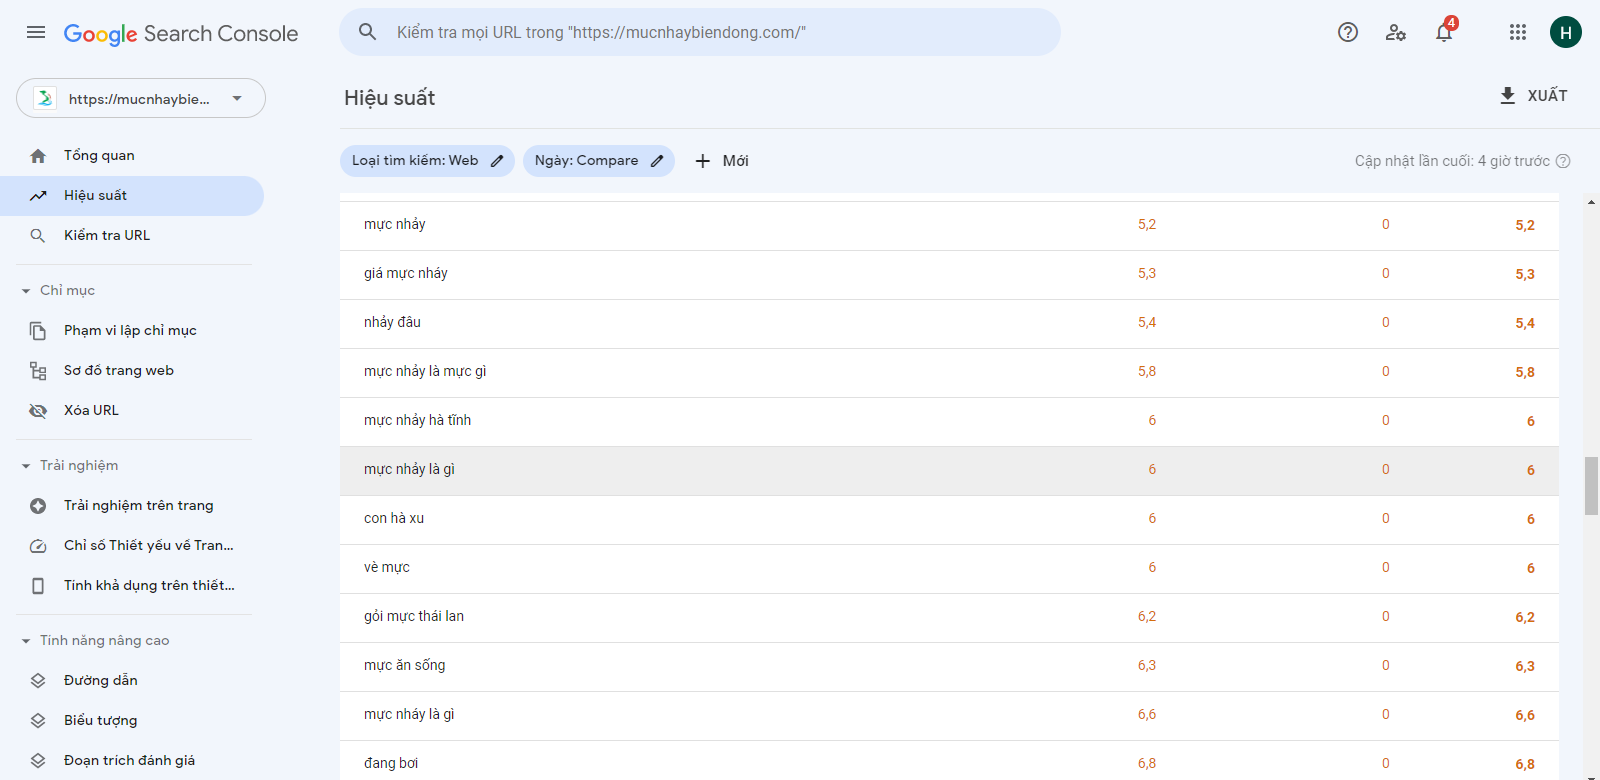Open the main hamburger menu
The width and height of the screenshot is (1600, 780).
point(36,32)
